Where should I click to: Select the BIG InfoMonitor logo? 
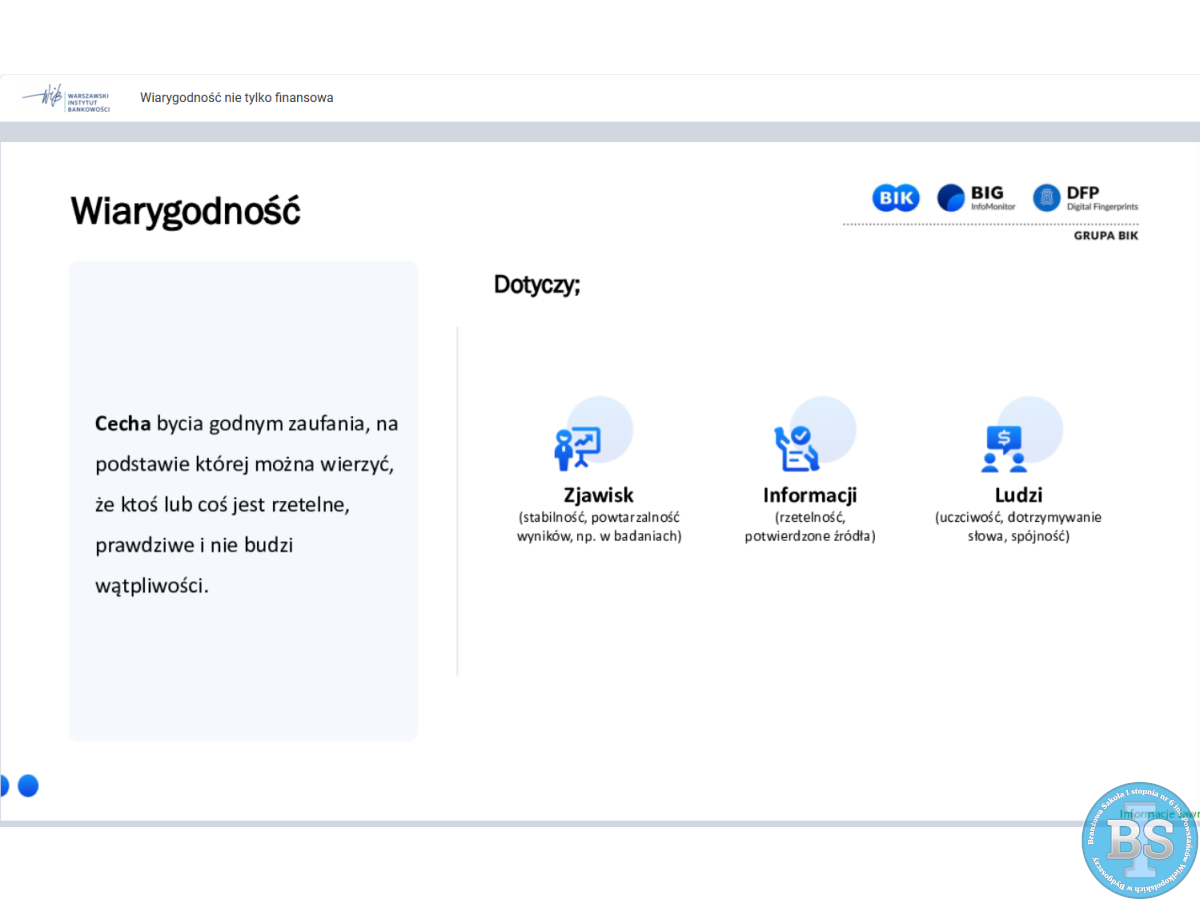(x=976, y=198)
